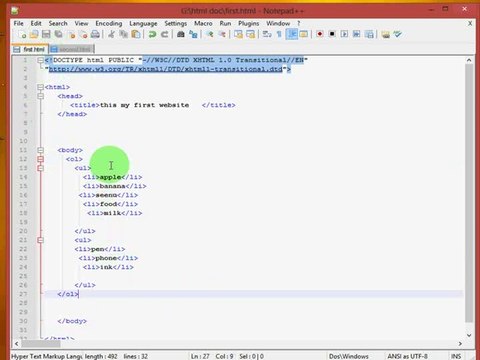Viewport: 480px width, 360px height.
Task: Open the Edit menu
Action: (x=36, y=23)
